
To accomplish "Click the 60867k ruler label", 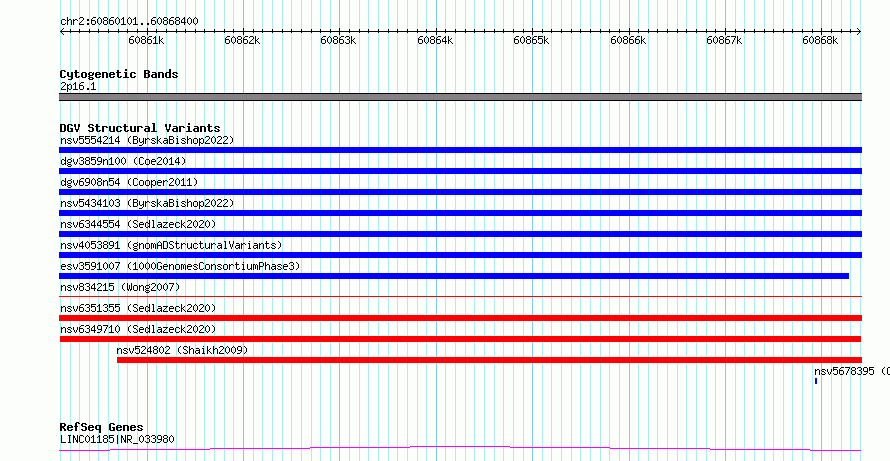I will [x=725, y=40].
